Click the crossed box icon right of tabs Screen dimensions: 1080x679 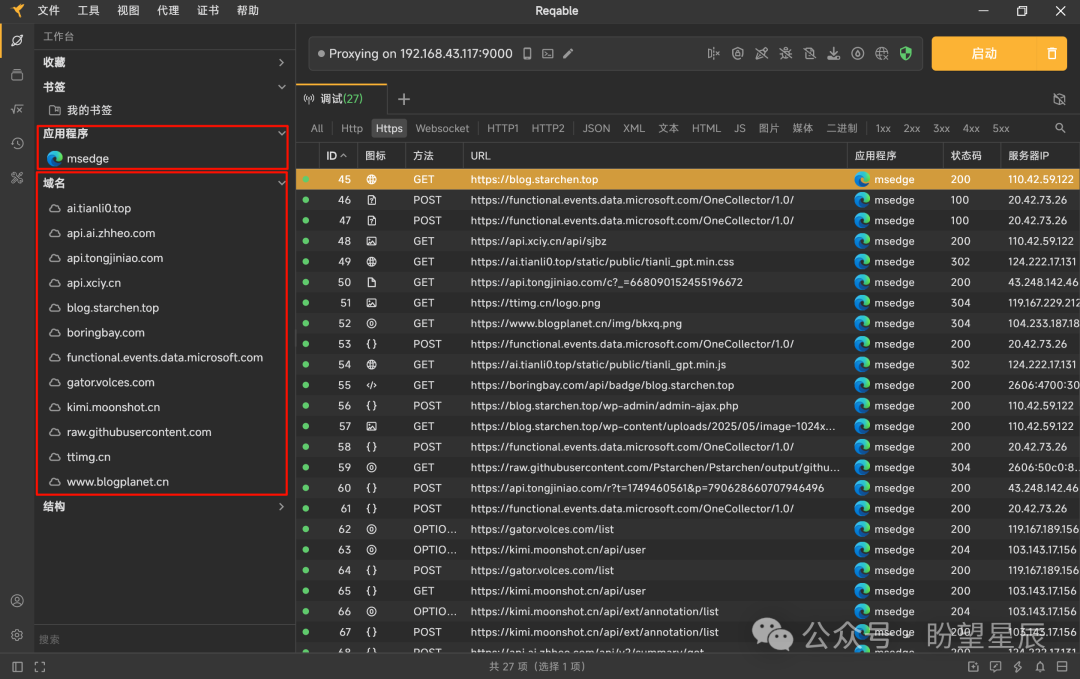(x=1059, y=99)
